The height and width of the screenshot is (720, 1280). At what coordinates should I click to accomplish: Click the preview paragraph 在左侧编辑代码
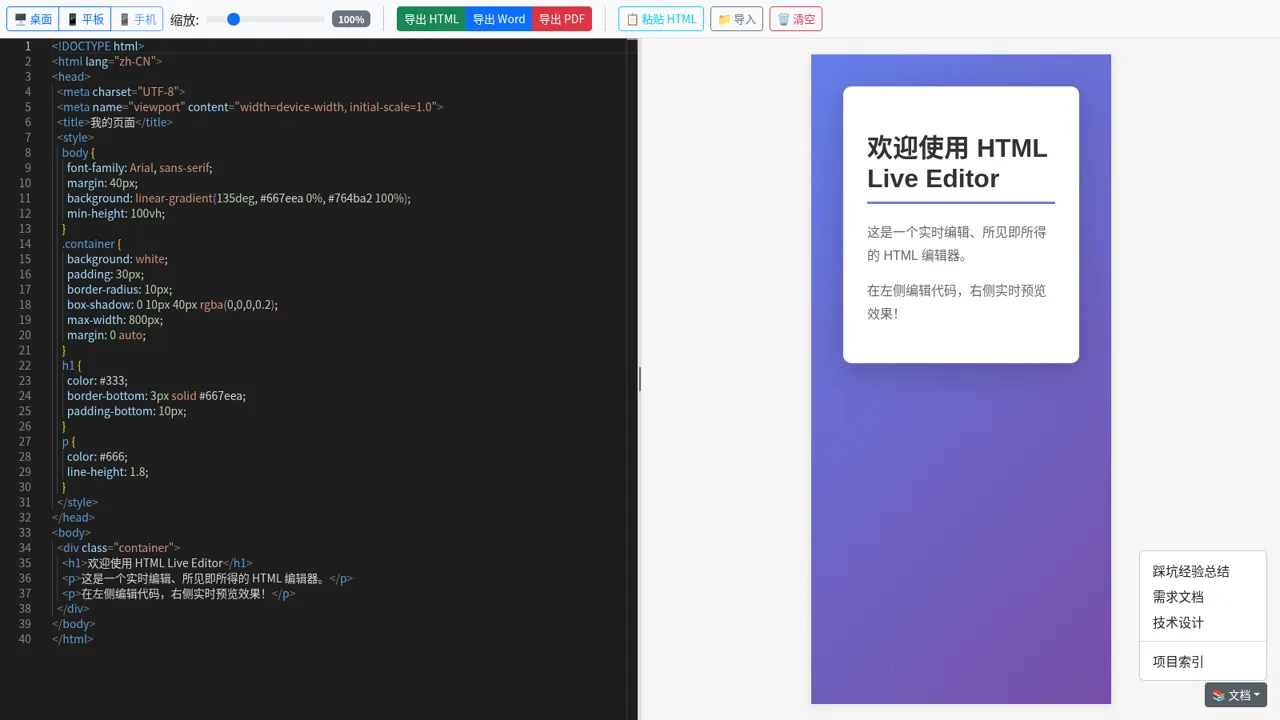click(961, 302)
